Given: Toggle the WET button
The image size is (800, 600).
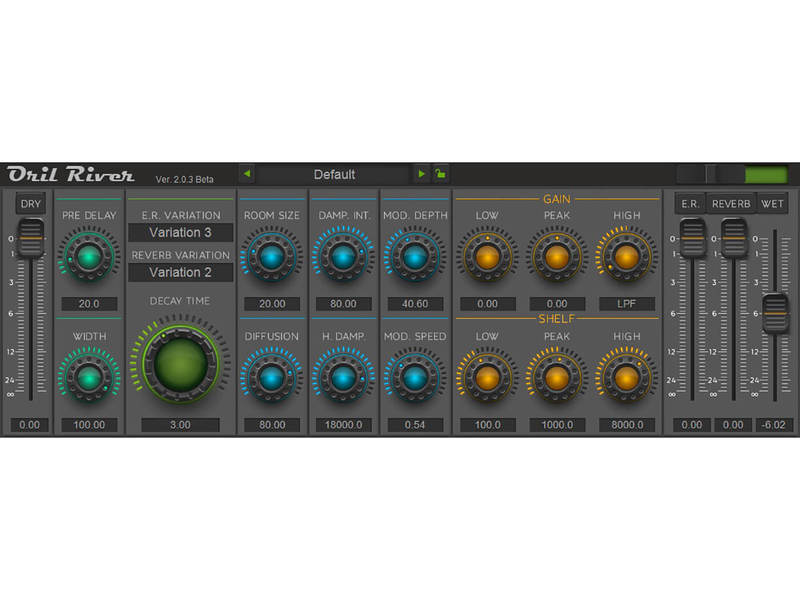Looking at the screenshot, I should (x=772, y=204).
